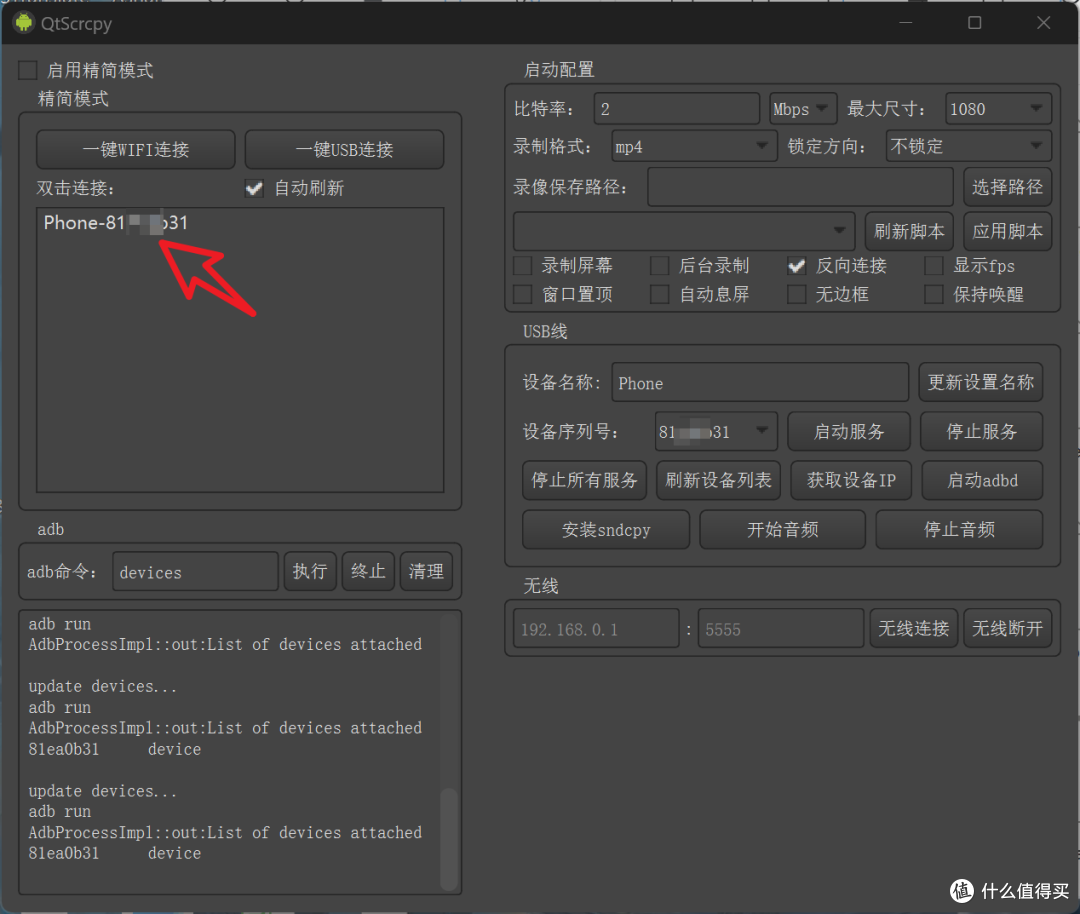The image size is (1080, 914).
Task: Toggle the 反向连接 checkbox
Action: tap(797, 266)
